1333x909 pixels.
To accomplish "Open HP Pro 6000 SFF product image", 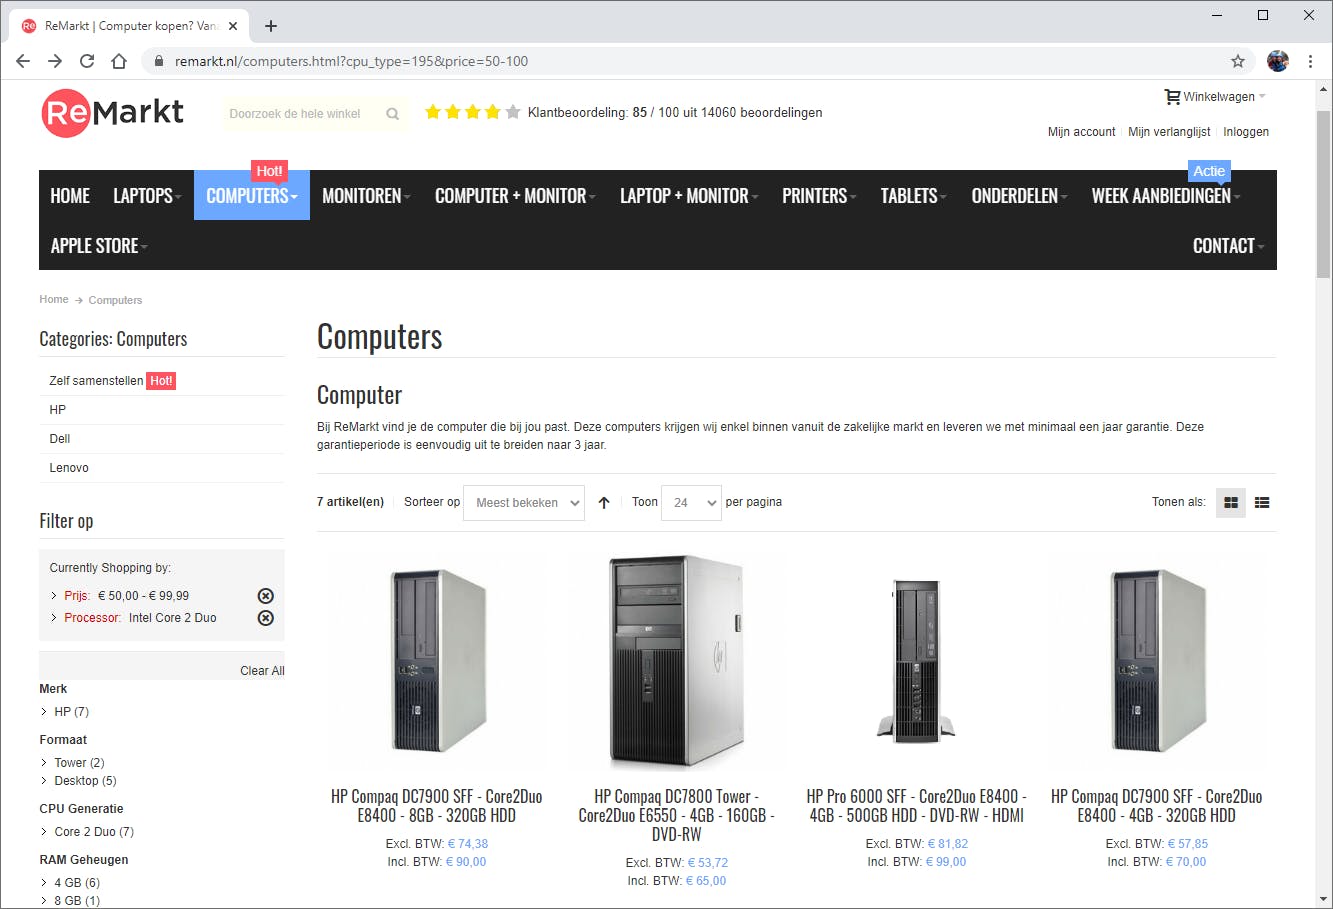I will (x=917, y=662).
